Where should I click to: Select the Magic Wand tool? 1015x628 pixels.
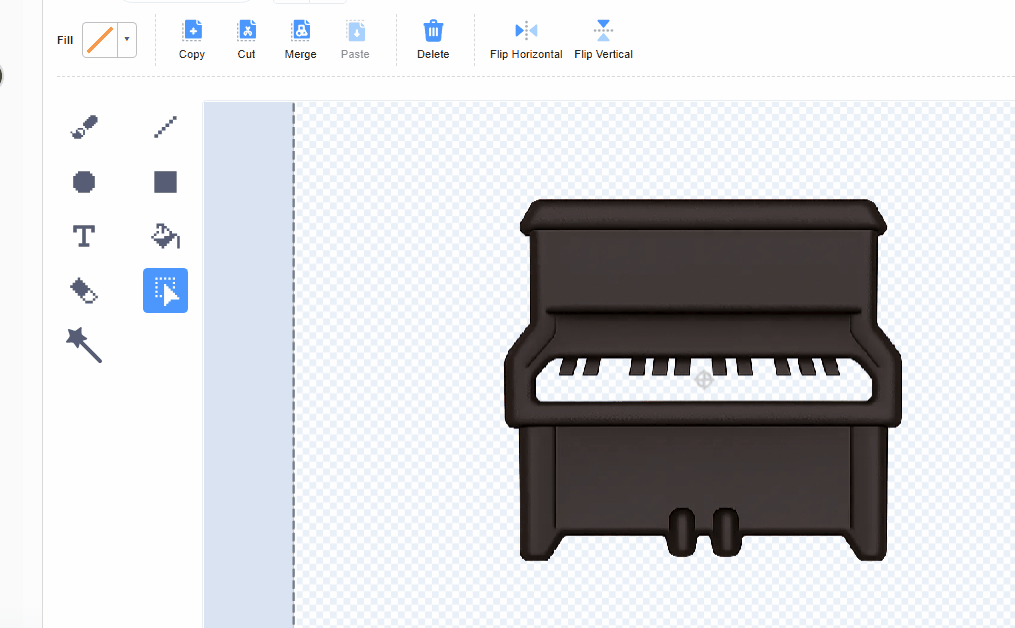point(84,345)
